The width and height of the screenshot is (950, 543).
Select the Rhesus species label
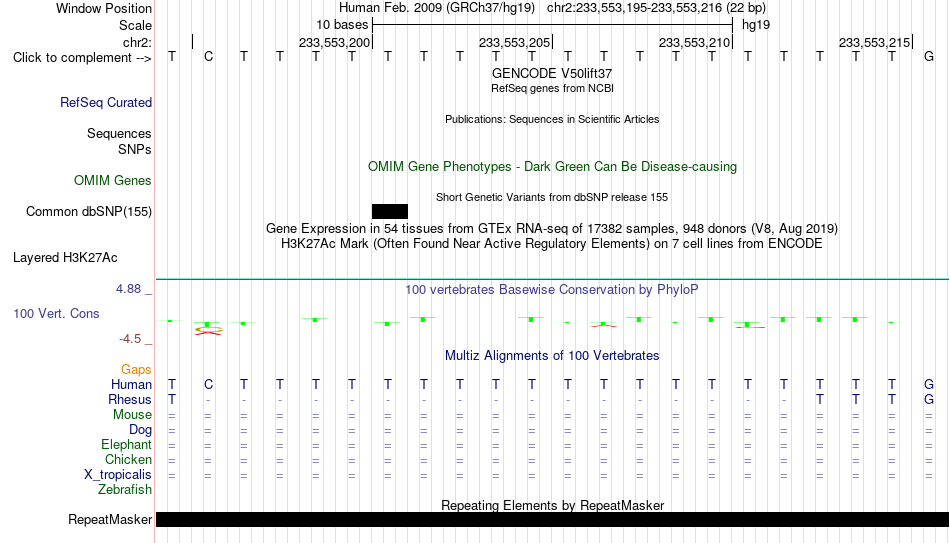pyautogui.click(x=130, y=400)
